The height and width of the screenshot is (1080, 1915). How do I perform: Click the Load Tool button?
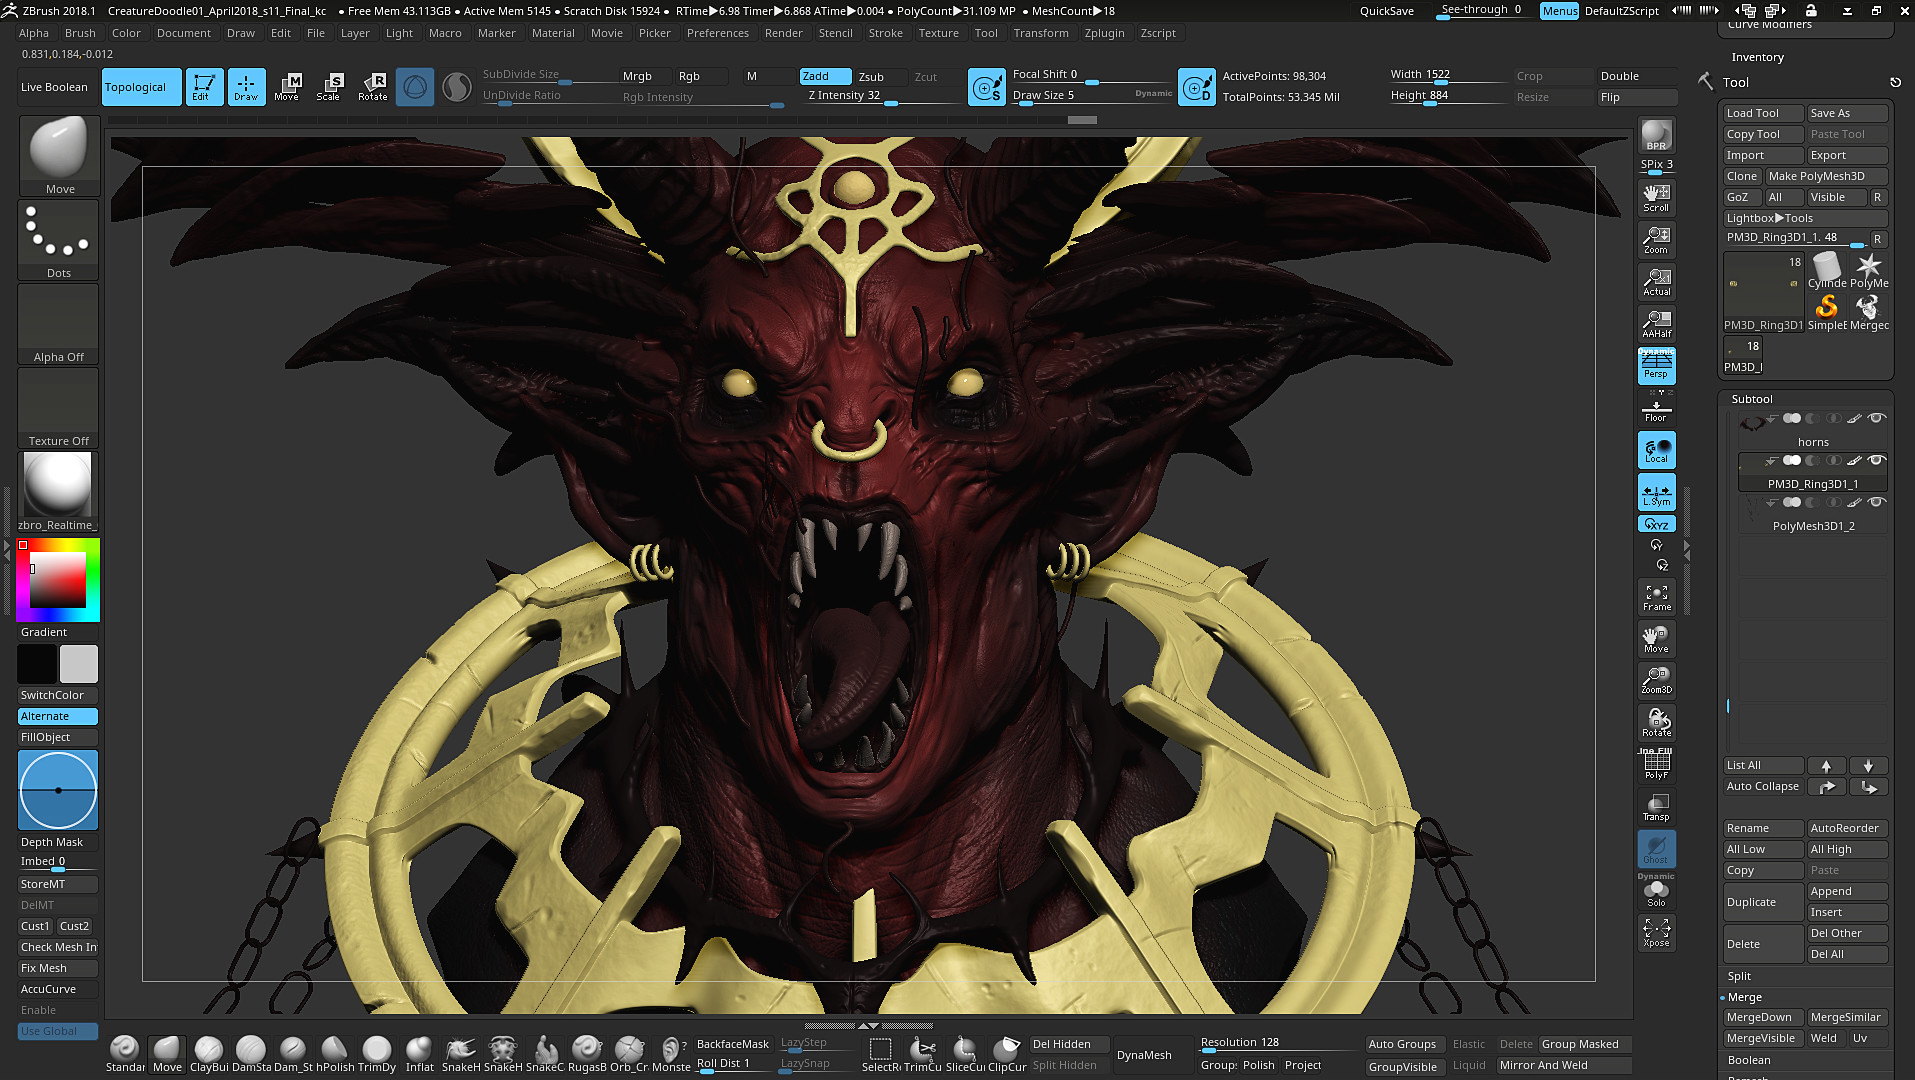point(1764,113)
